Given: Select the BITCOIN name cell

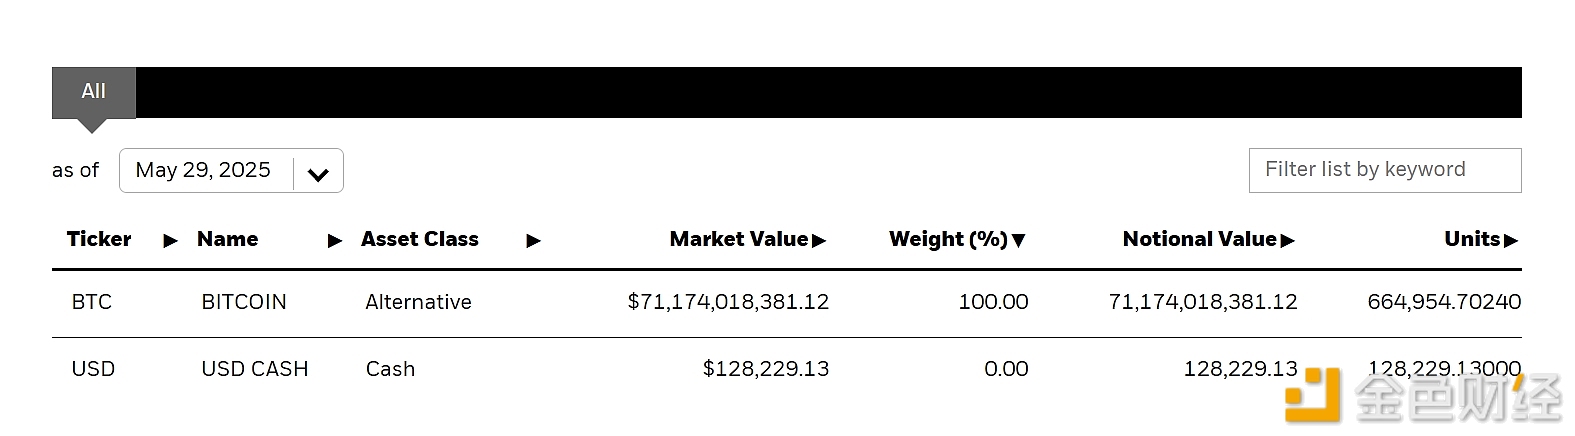Looking at the screenshot, I should (x=244, y=302).
